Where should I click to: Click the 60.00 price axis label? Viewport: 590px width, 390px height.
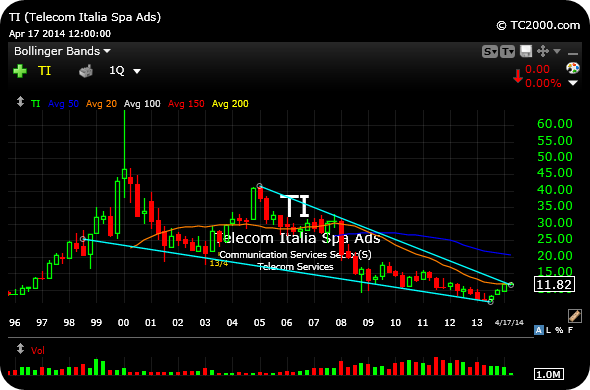click(x=555, y=123)
